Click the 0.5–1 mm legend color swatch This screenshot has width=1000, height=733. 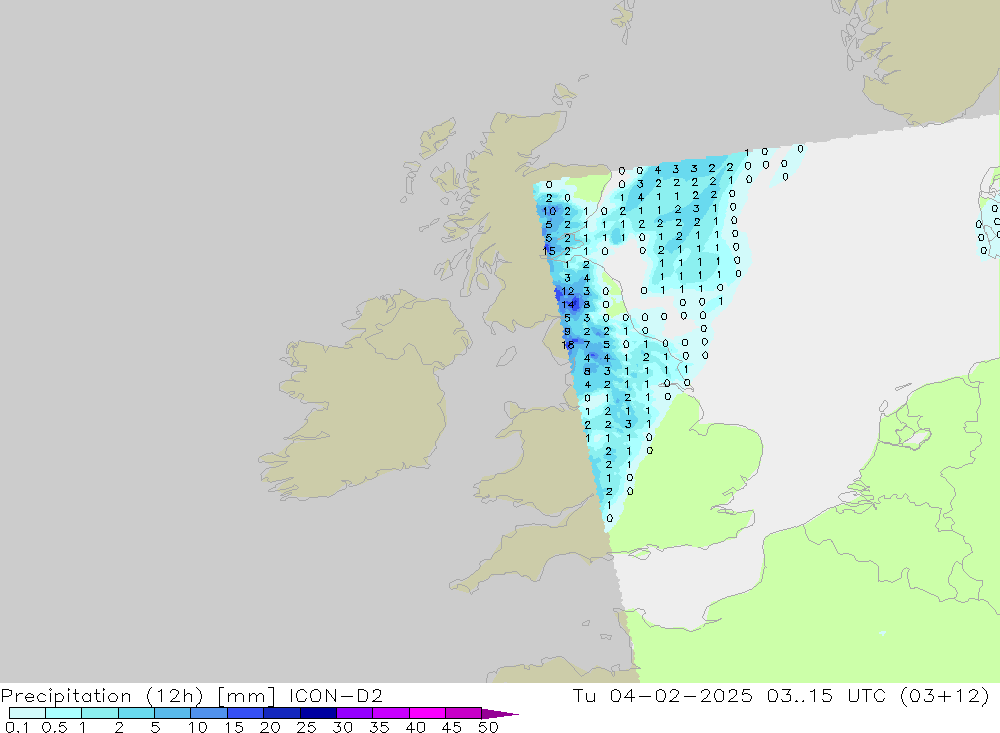[x=63, y=713]
